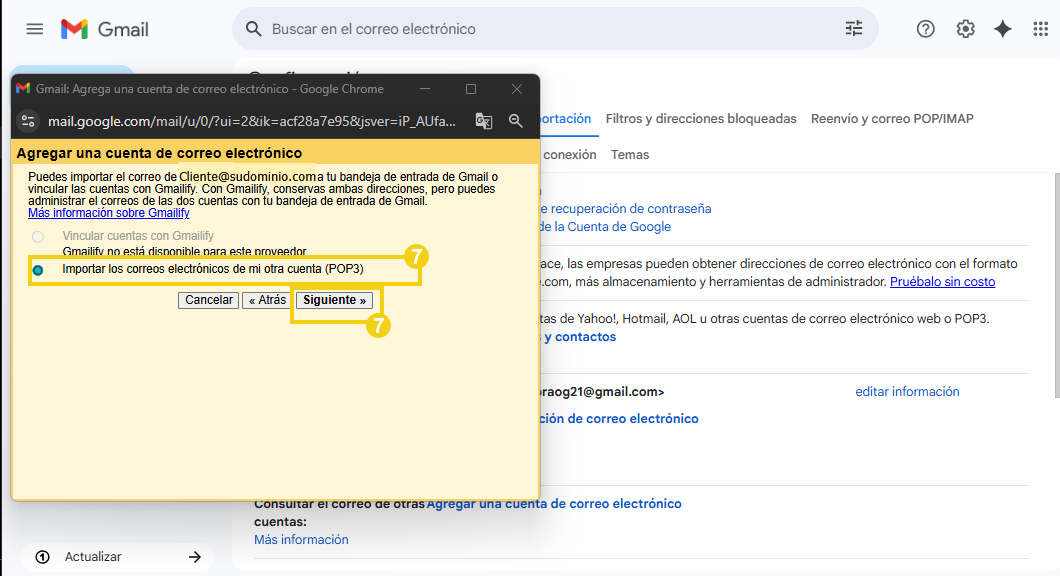1060x576 pixels.
Task: Click the Cancelar button
Action: pos(208,300)
